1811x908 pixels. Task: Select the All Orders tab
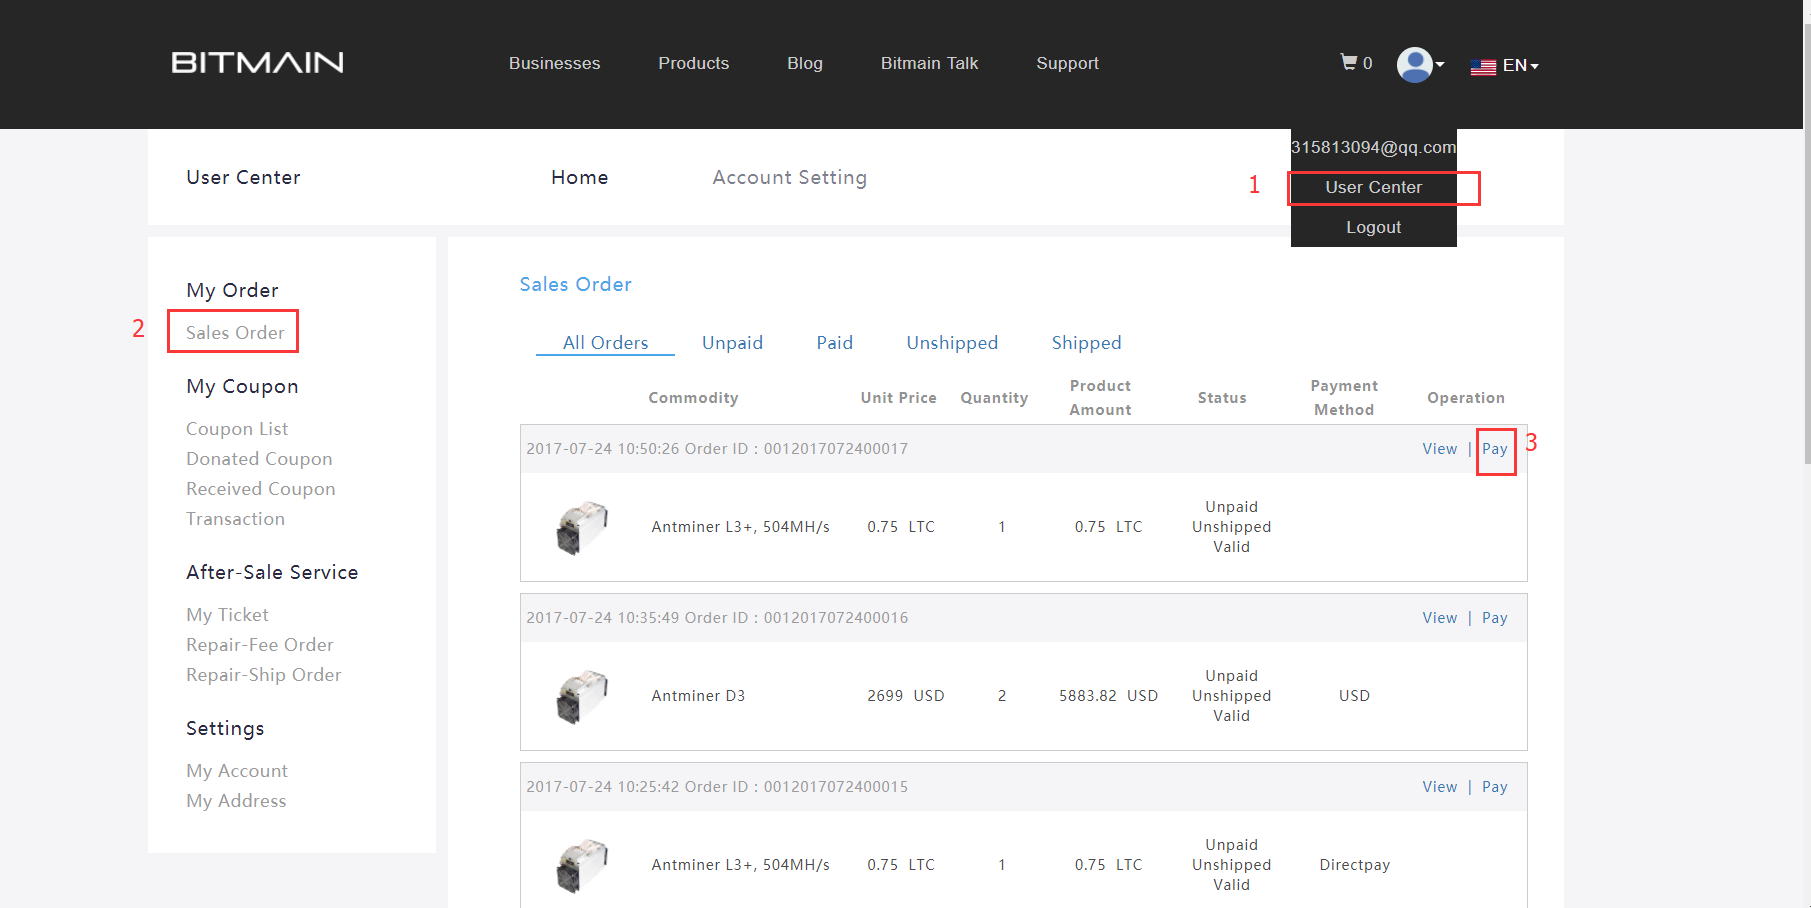[605, 342]
